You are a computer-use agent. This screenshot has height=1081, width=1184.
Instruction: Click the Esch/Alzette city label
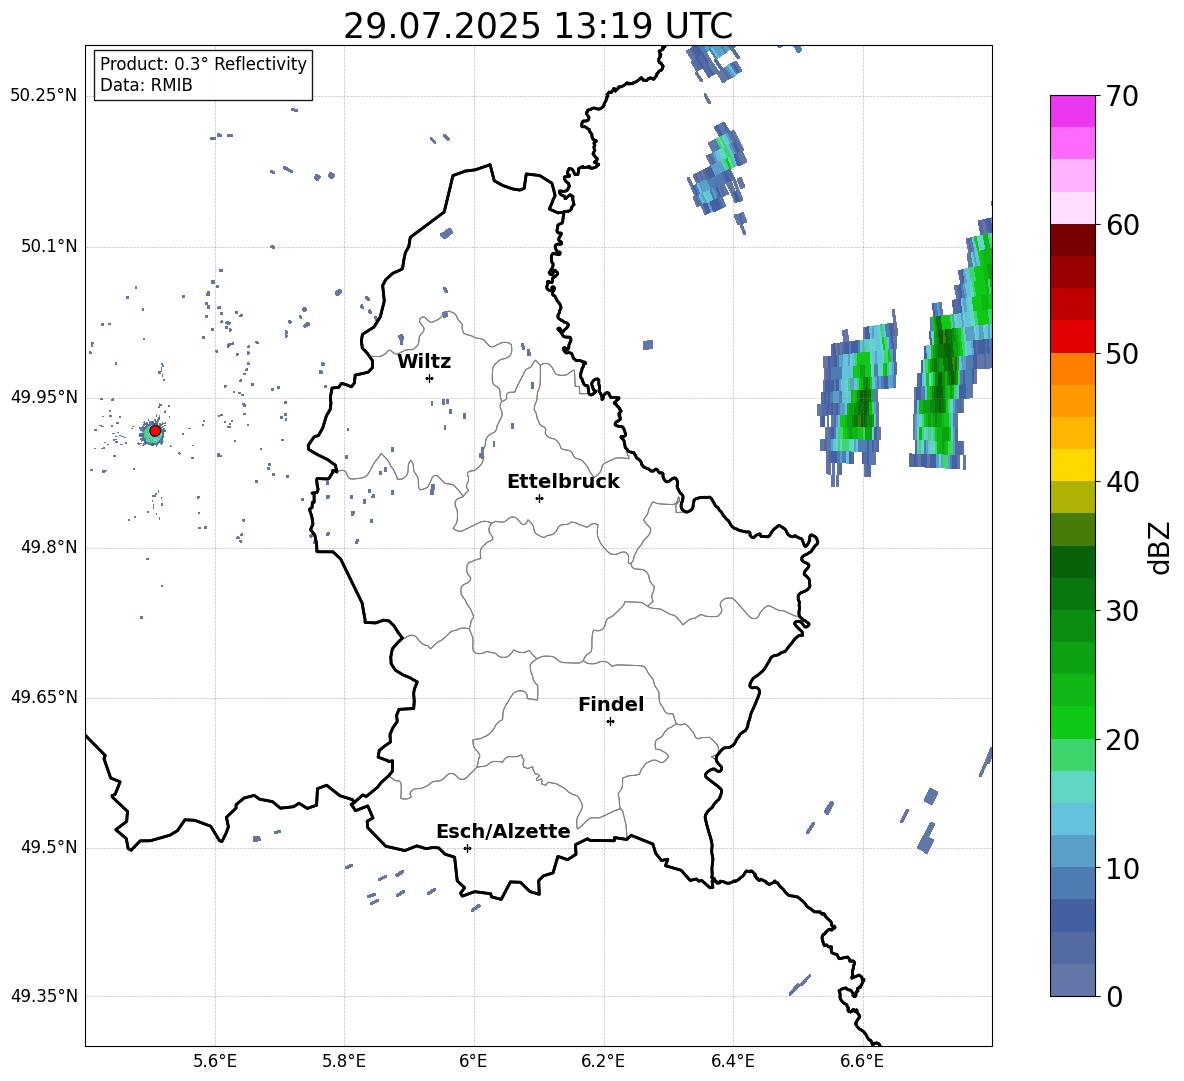(503, 832)
